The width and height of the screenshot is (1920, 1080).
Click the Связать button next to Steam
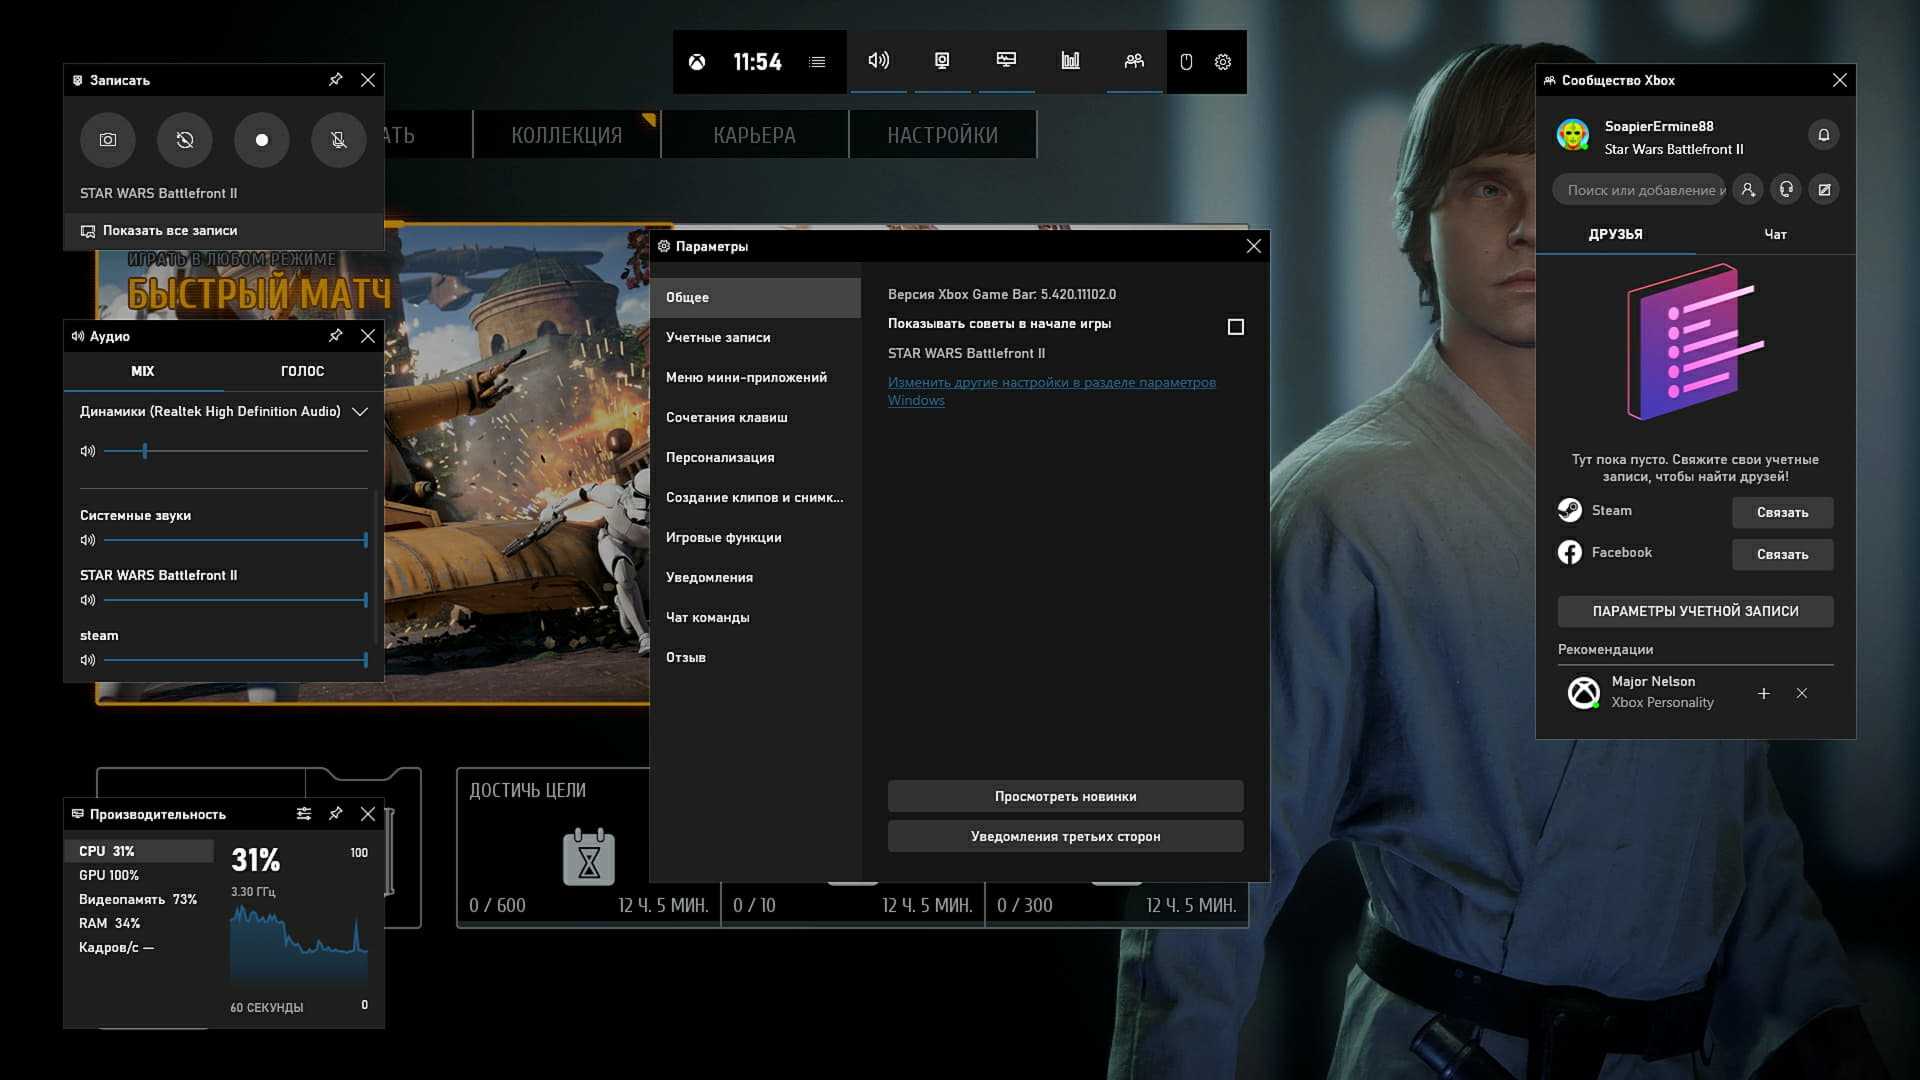[x=1782, y=512]
